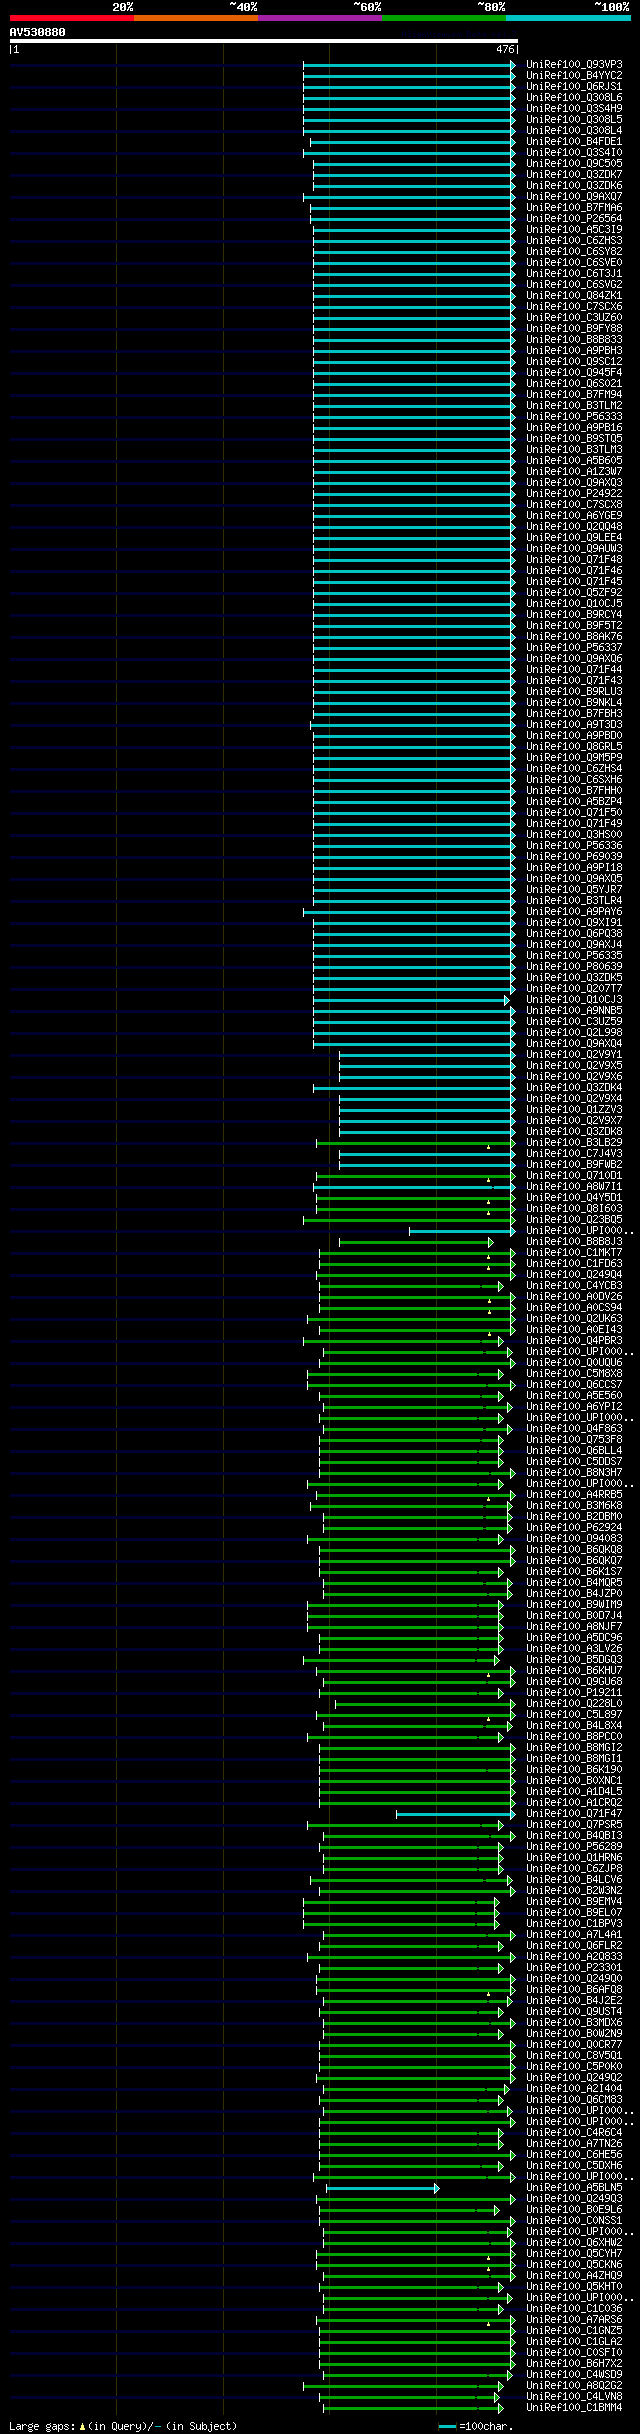Open the UniRef100_Q93VP3 hit
The width and height of the screenshot is (640, 2434).
tap(574, 64)
